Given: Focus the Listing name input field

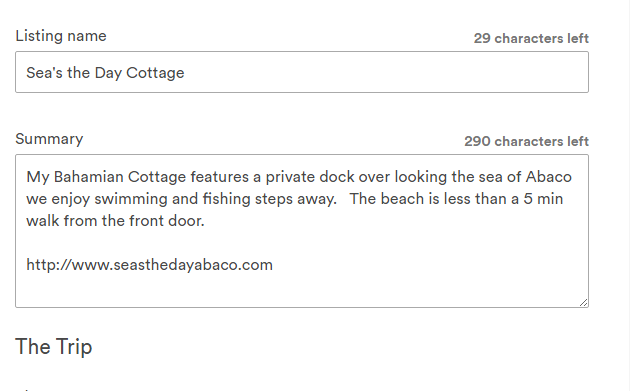Looking at the screenshot, I should 302,72.
